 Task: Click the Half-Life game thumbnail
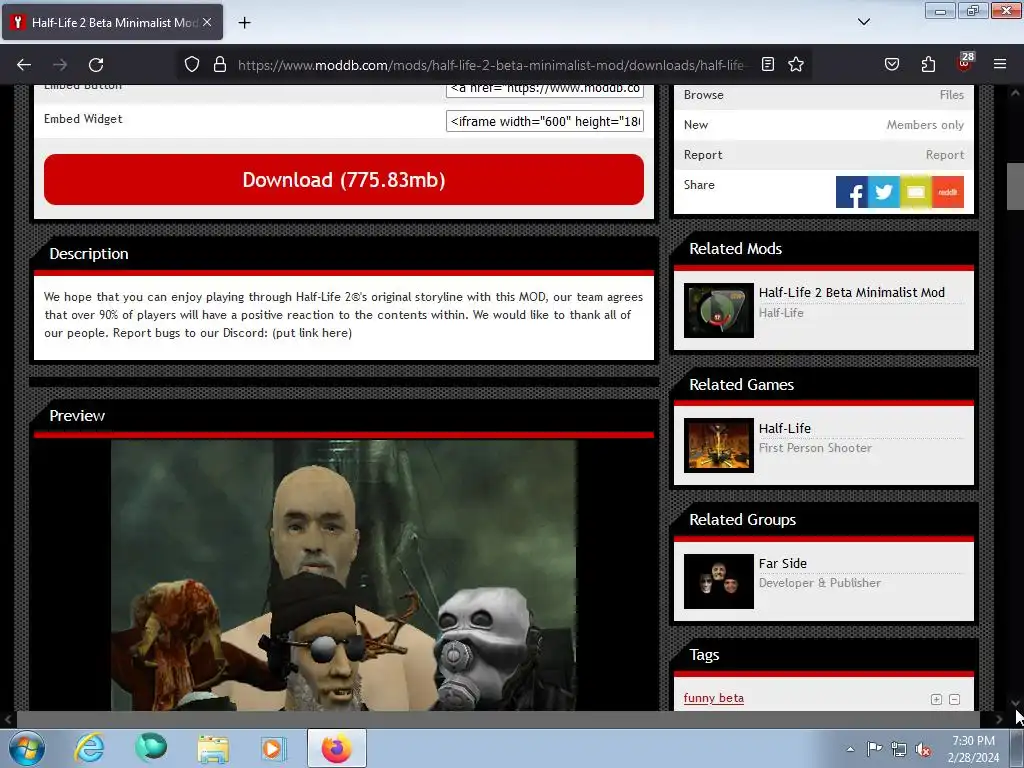pos(718,445)
